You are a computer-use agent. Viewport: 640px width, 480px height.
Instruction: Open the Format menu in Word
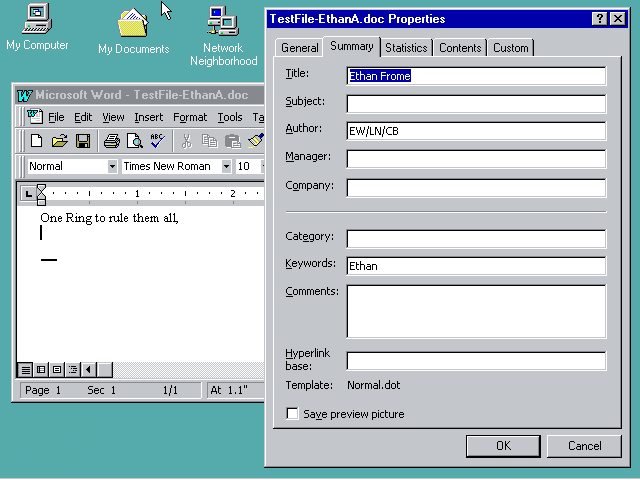point(190,117)
